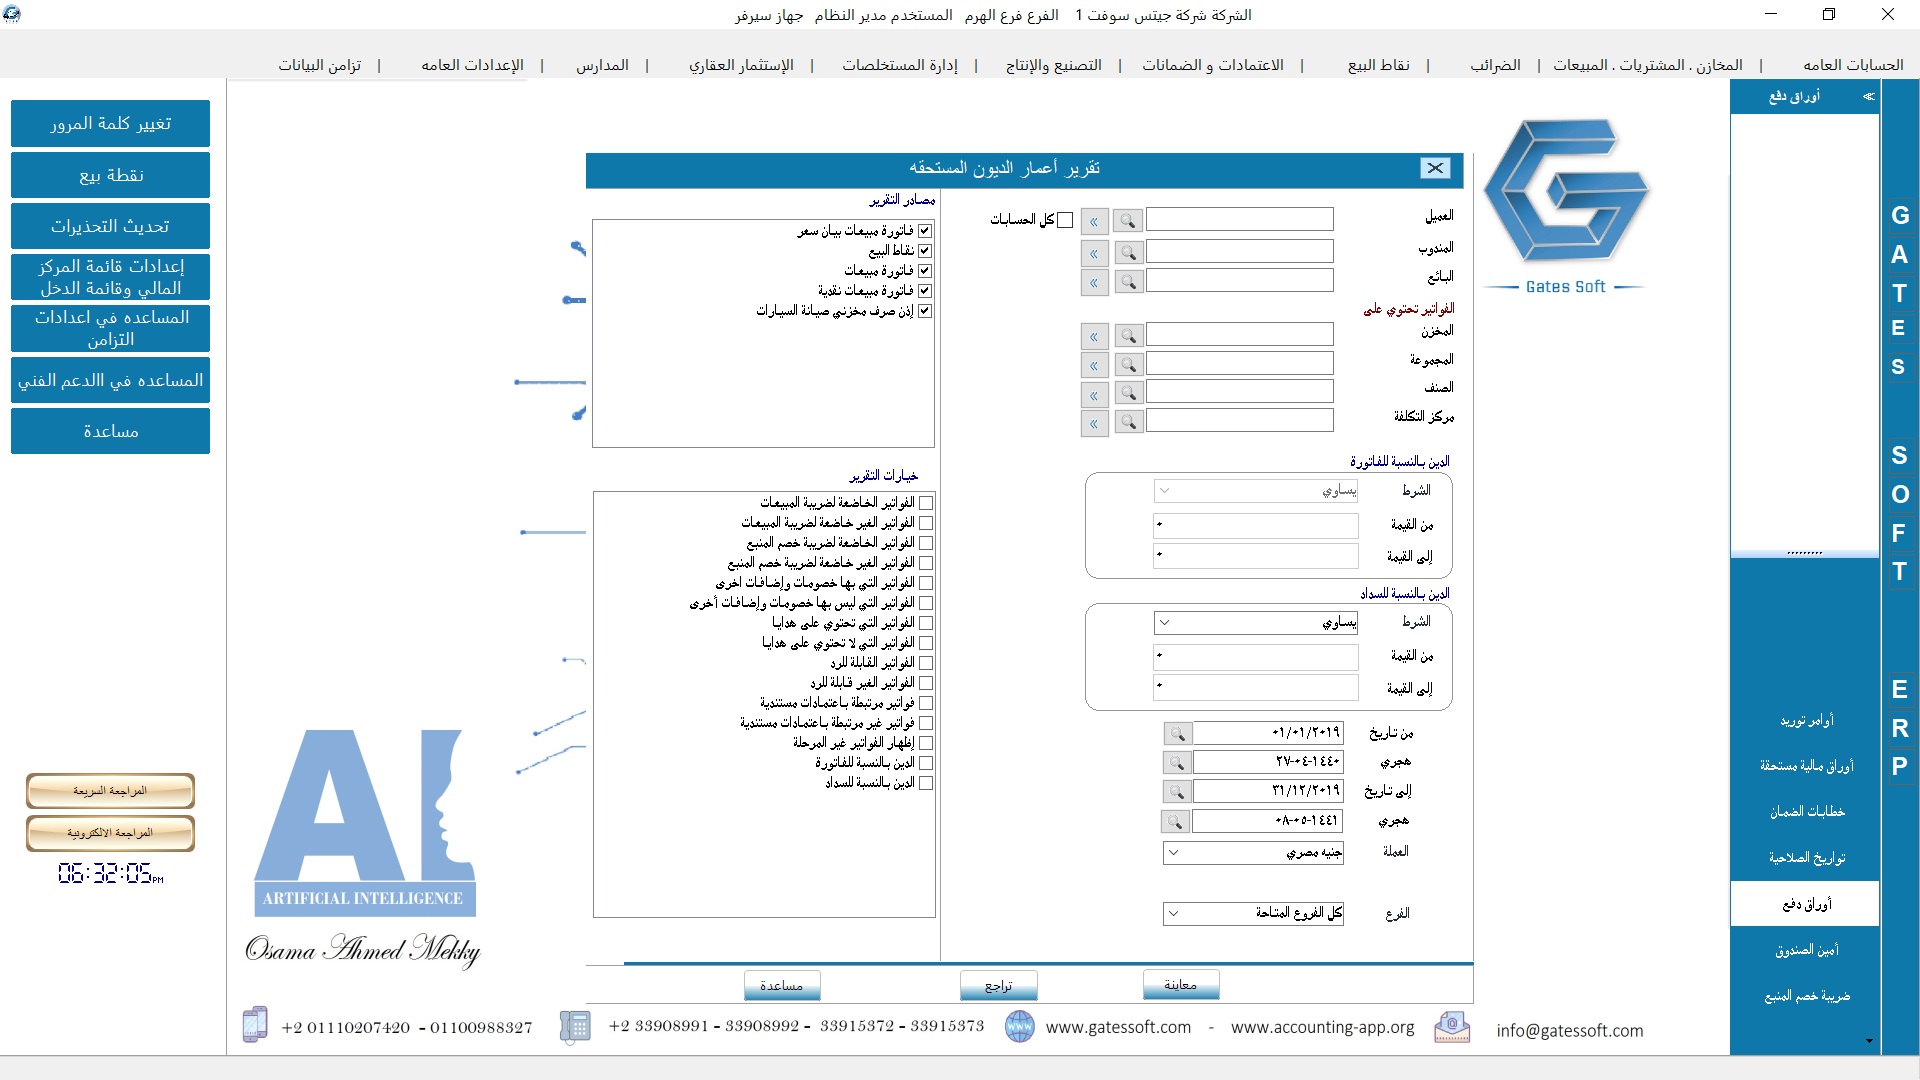Click the « button beside العميل field

(x=1094, y=221)
